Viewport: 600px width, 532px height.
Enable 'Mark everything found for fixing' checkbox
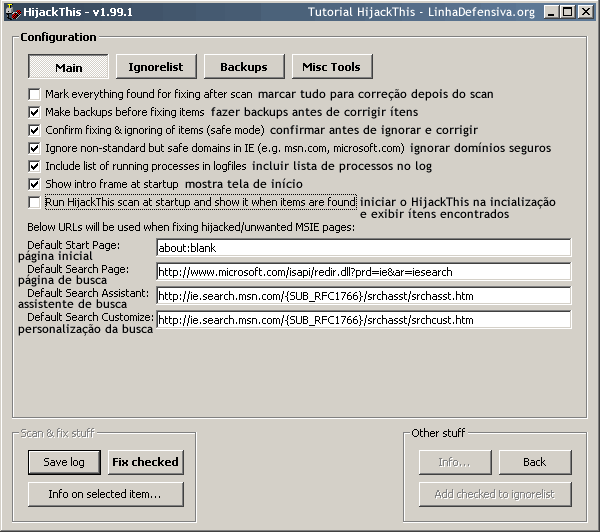coord(35,94)
